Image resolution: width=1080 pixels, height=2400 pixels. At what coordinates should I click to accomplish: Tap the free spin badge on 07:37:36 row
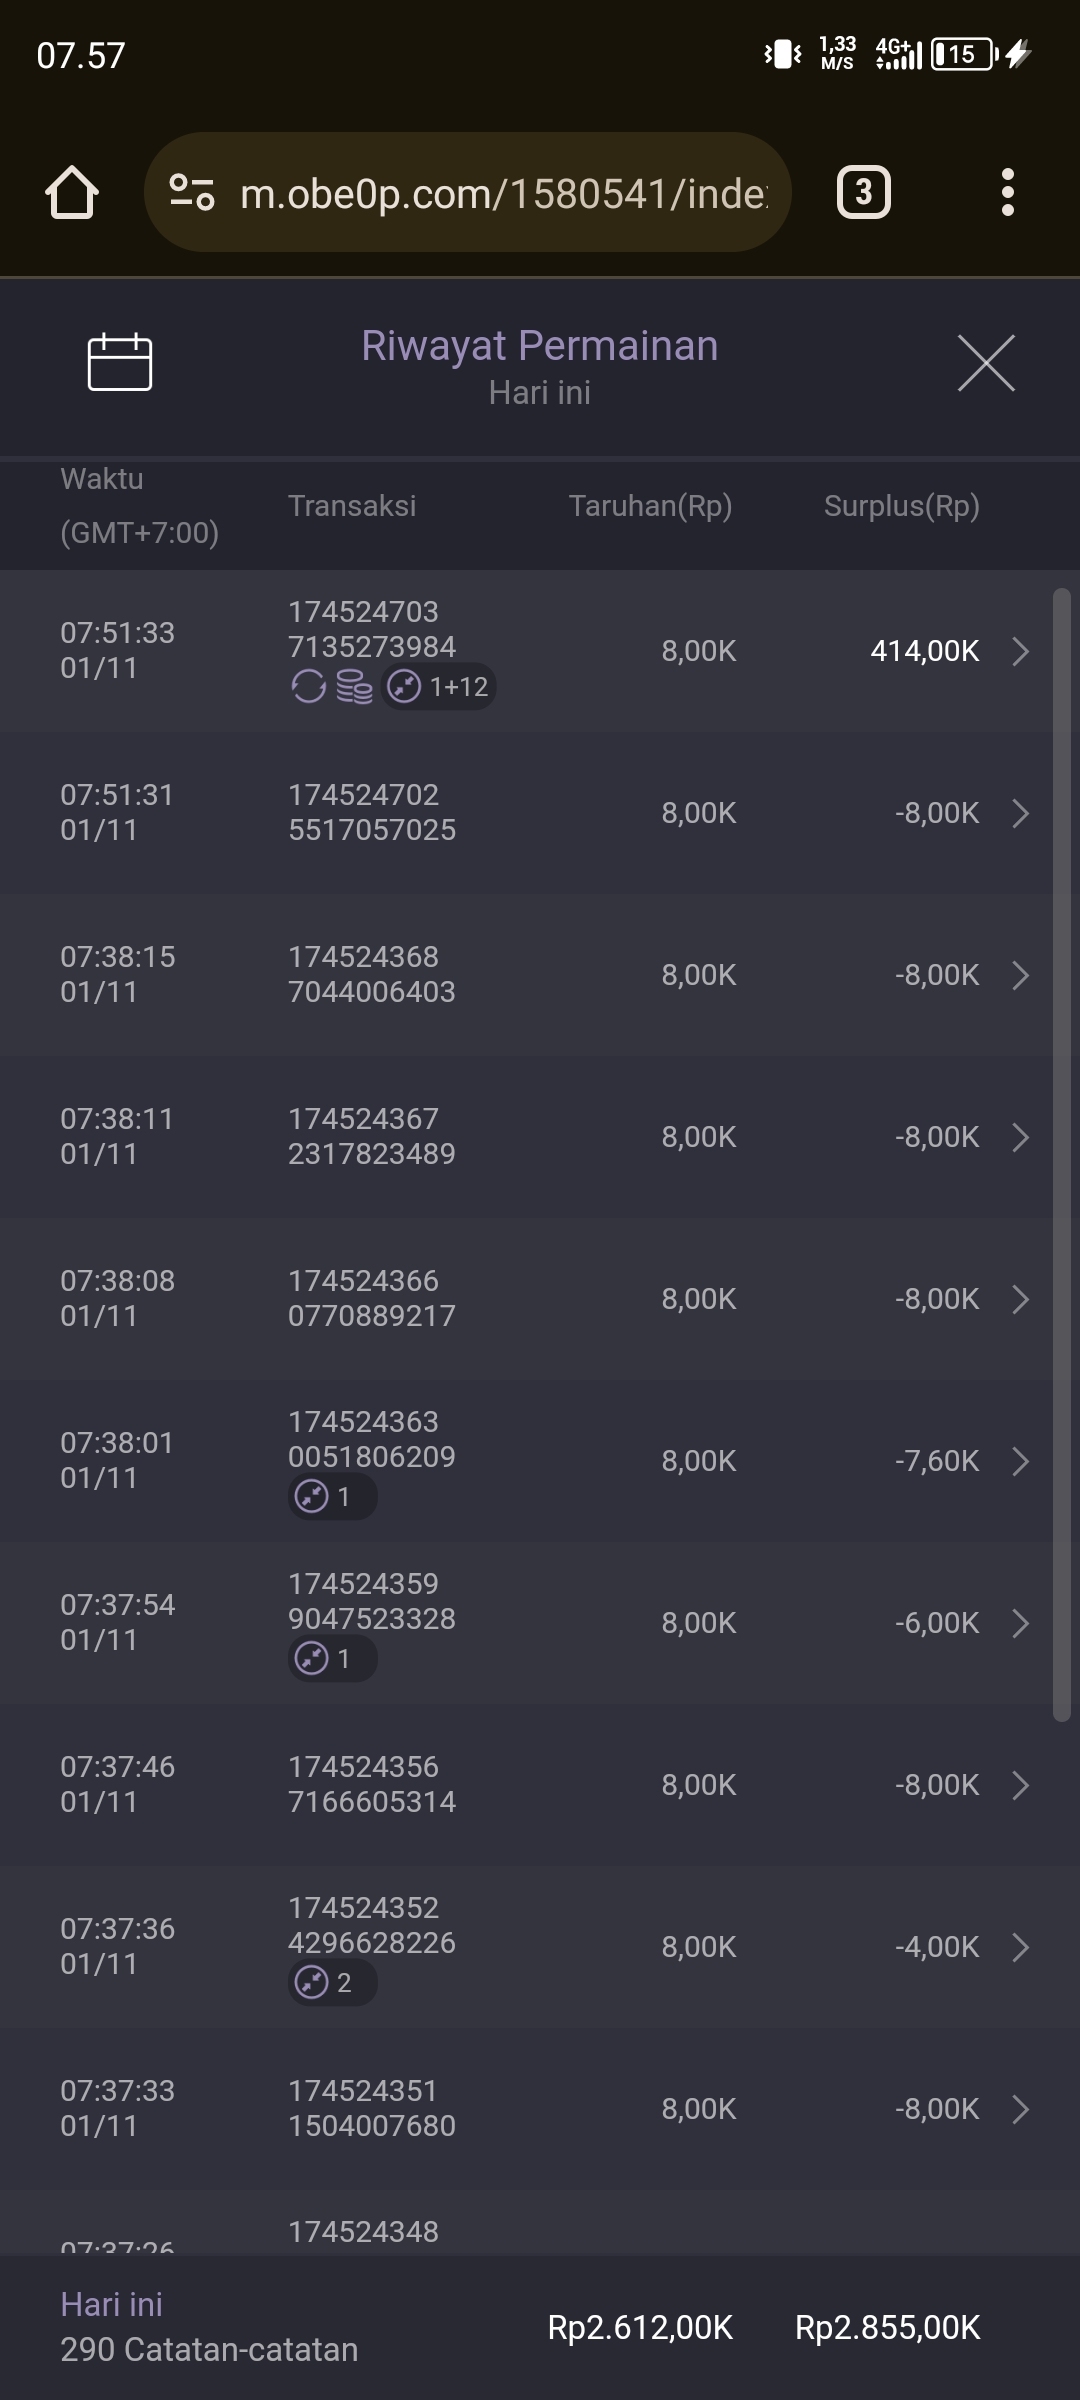point(332,1983)
